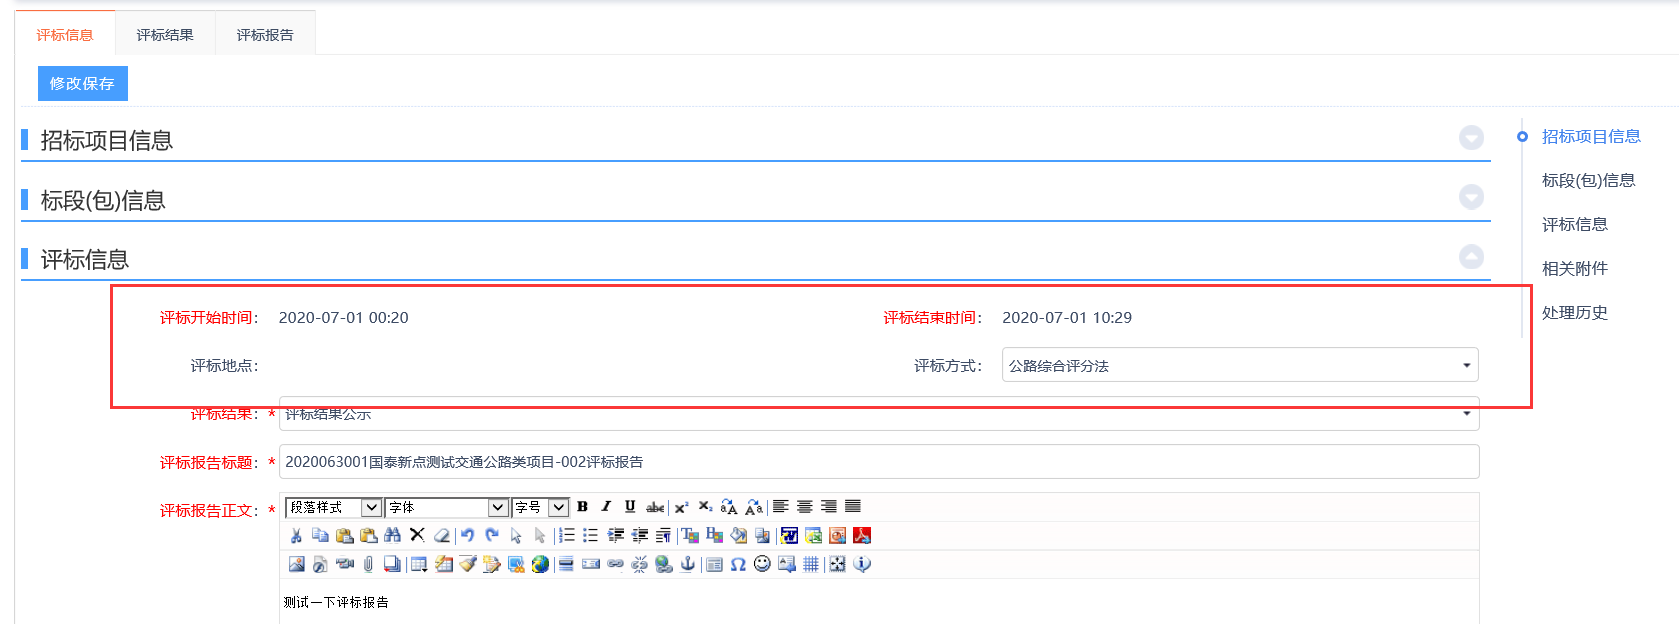Open the 字体 font dropdown
1679x624 pixels.
point(497,508)
